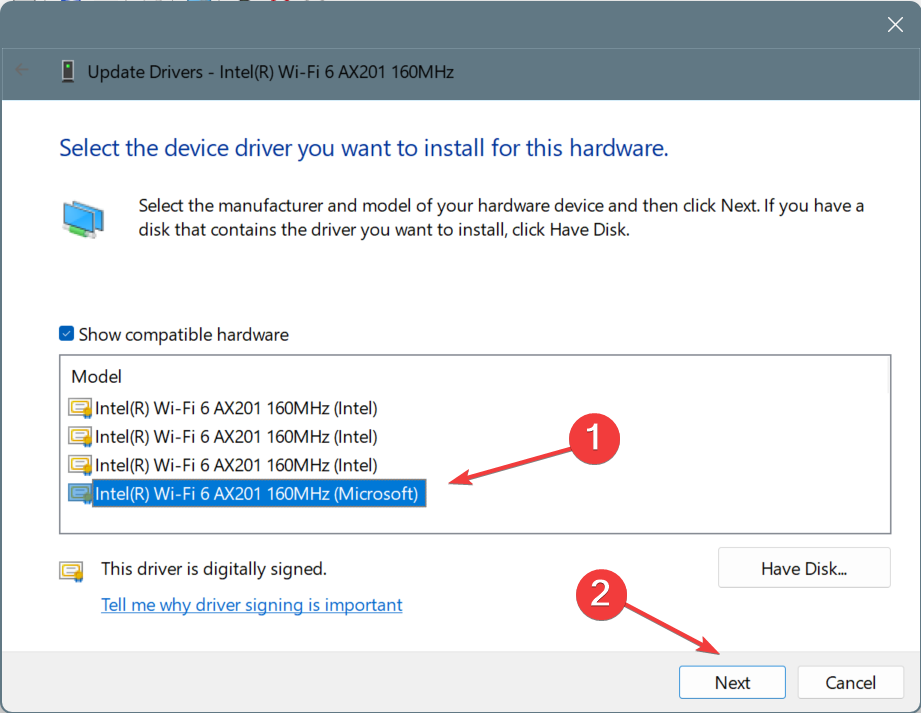Click the Cancel button
921x713 pixels.
850,682
